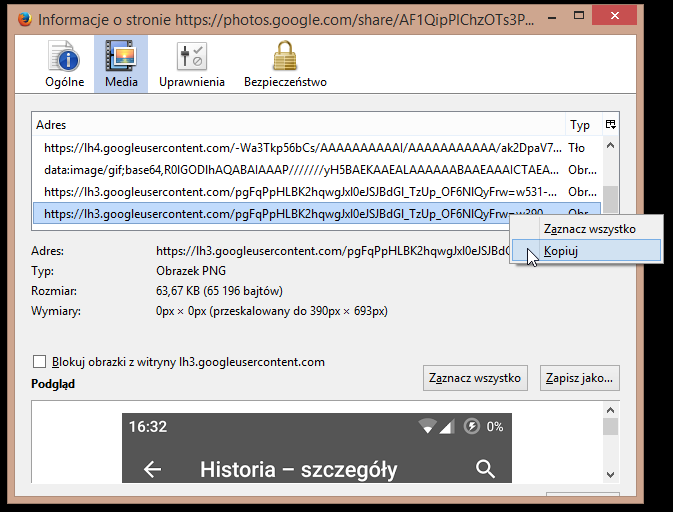Click the Zapisz jako... button
The height and width of the screenshot is (512, 673).
[x=579, y=378]
